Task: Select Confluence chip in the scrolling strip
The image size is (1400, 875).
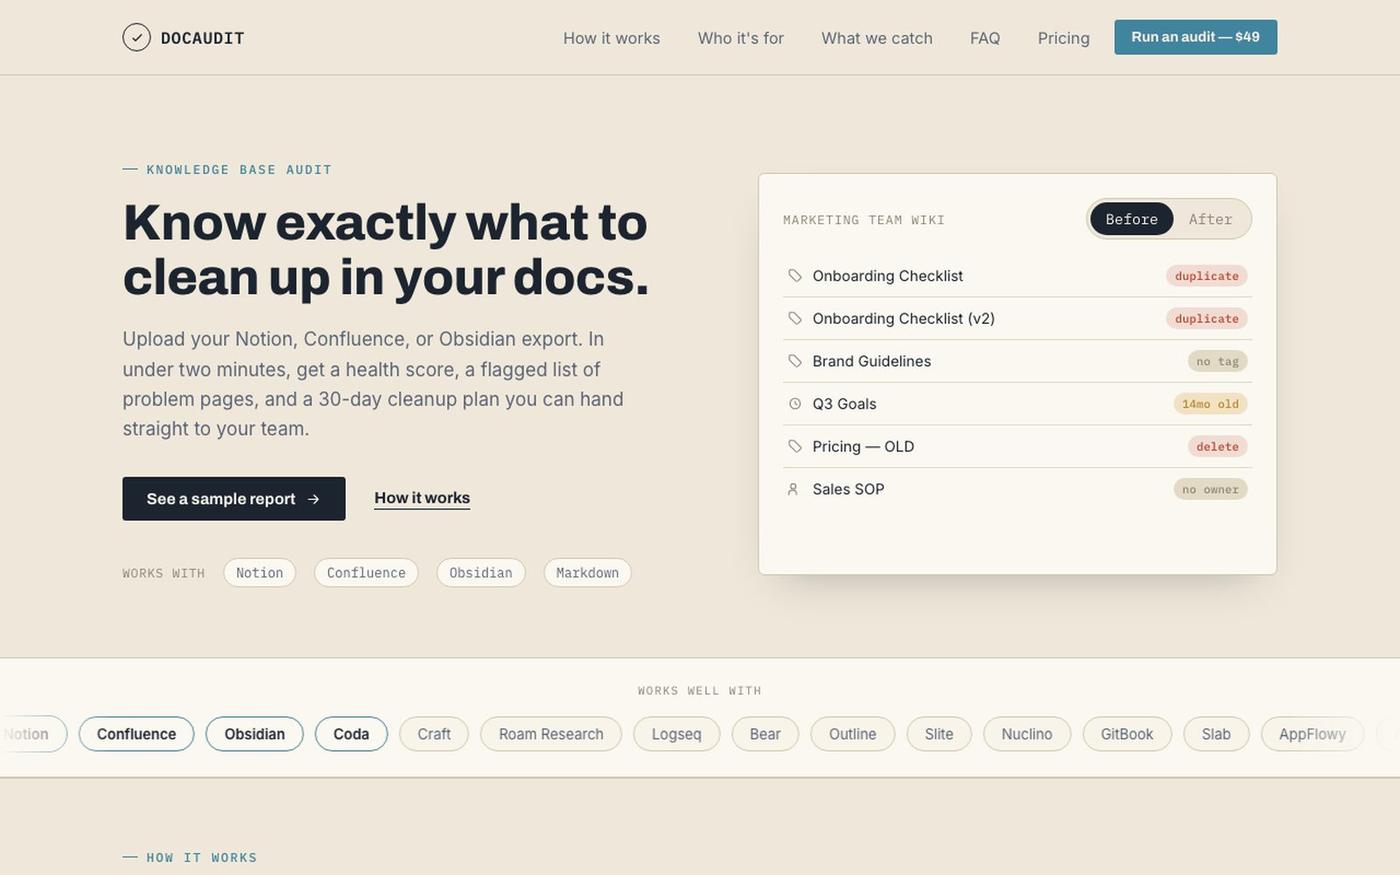Action: 136,734
